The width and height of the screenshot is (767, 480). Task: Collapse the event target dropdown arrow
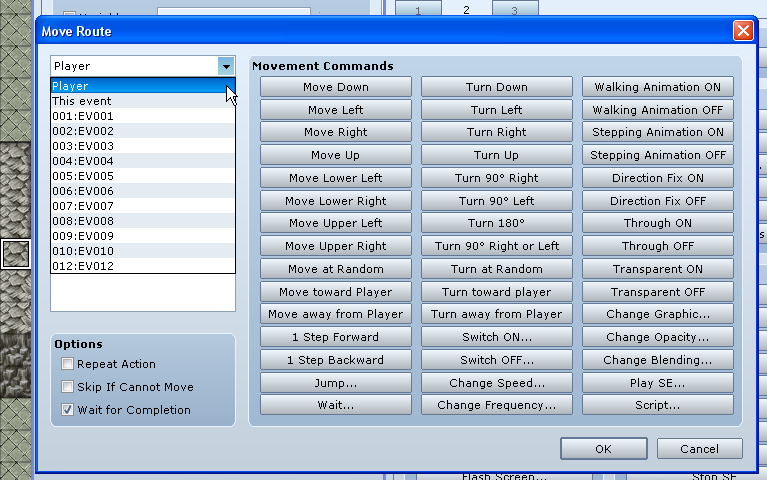(x=225, y=66)
